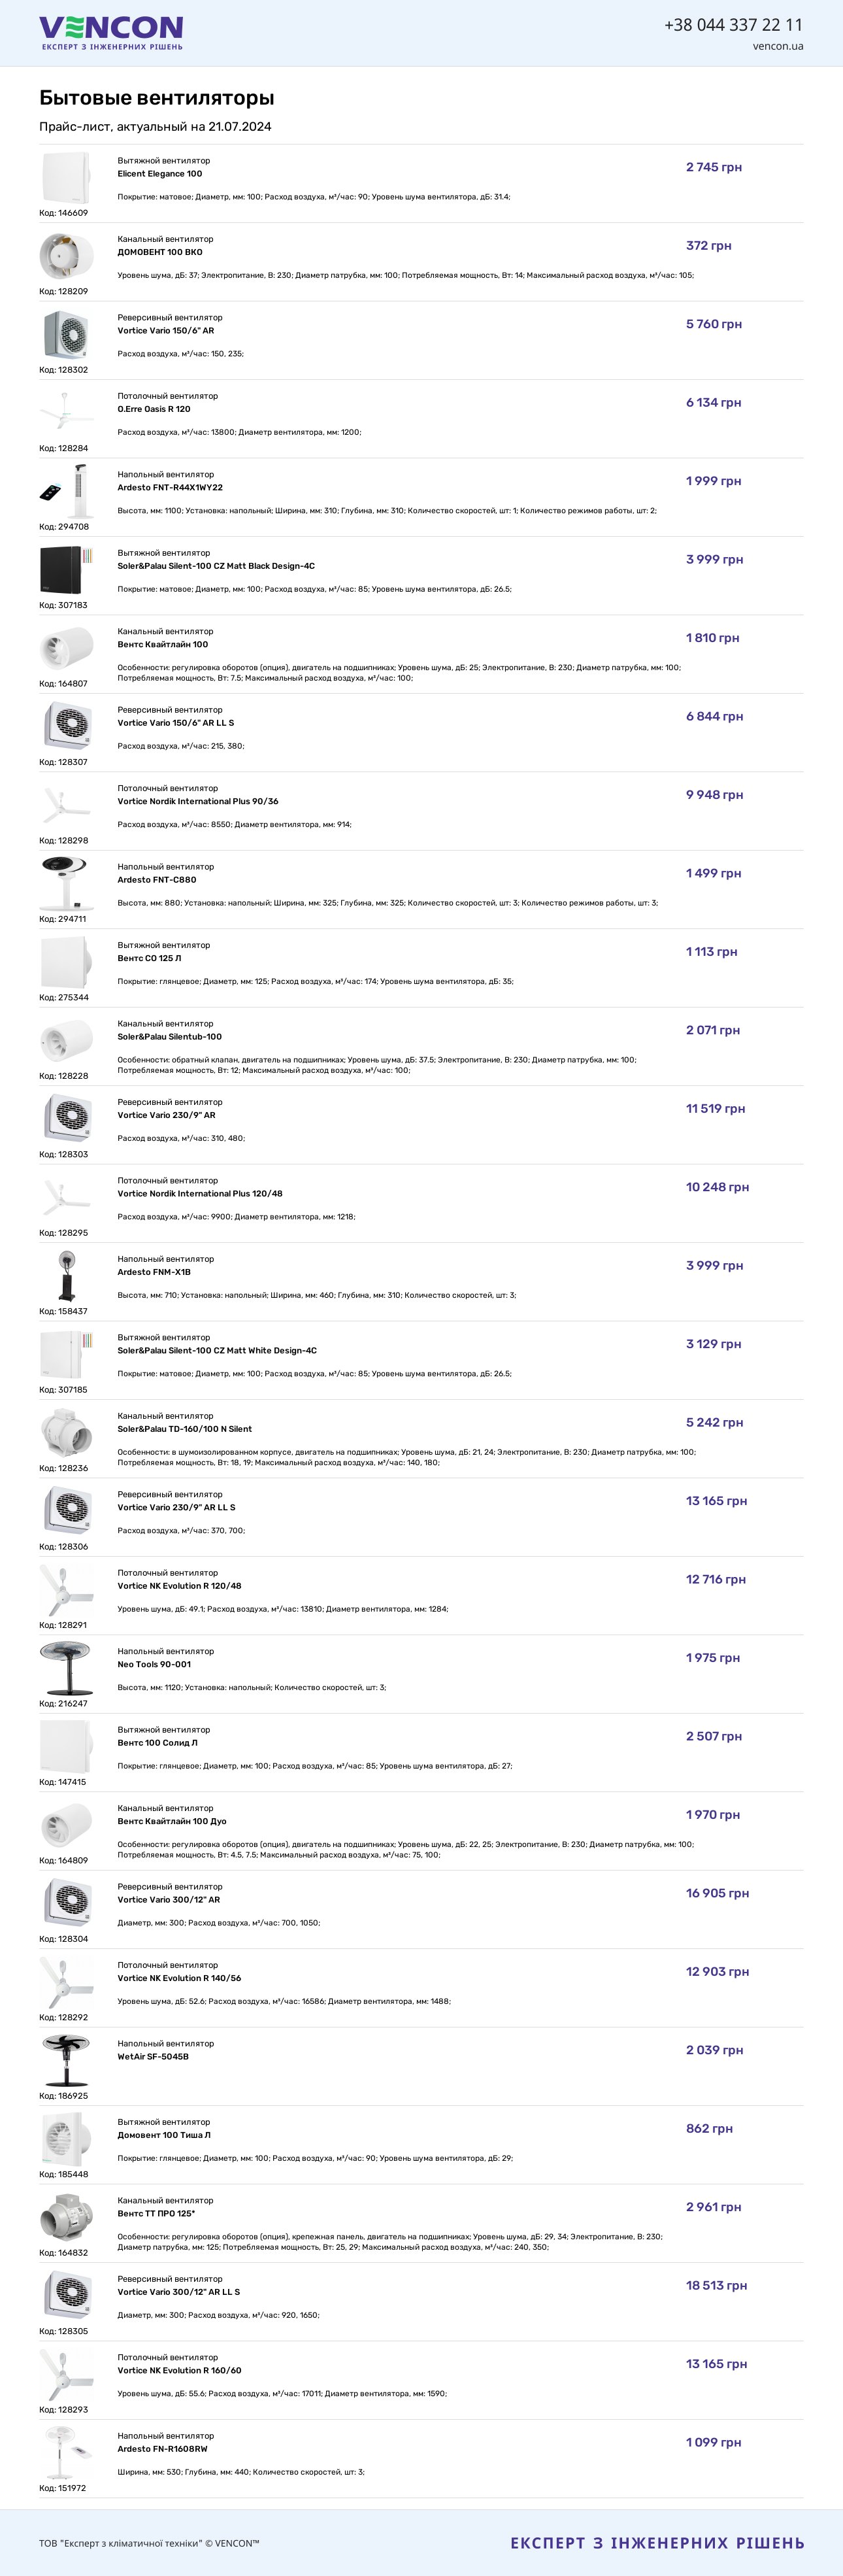The width and height of the screenshot is (843, 2576).
Task: Open the WetAir SF-5045B fan thumbnail
Action: 66,2060
